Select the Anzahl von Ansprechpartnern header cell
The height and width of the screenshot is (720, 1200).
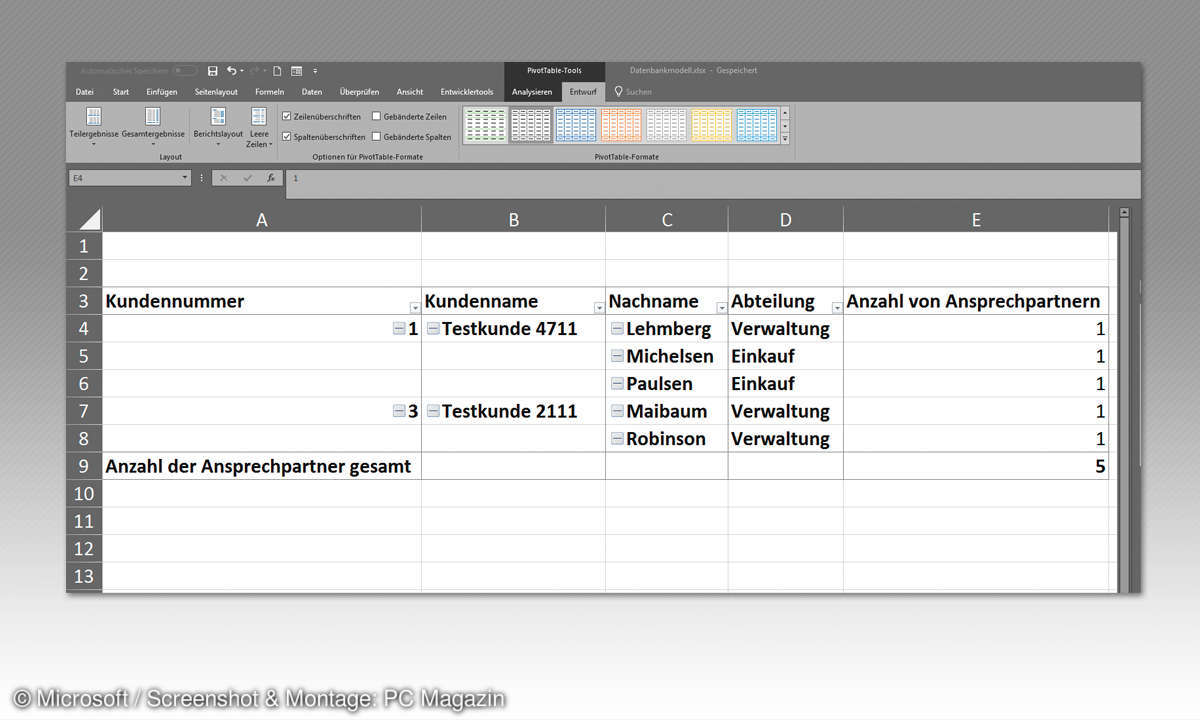click(x=976, y=301)
